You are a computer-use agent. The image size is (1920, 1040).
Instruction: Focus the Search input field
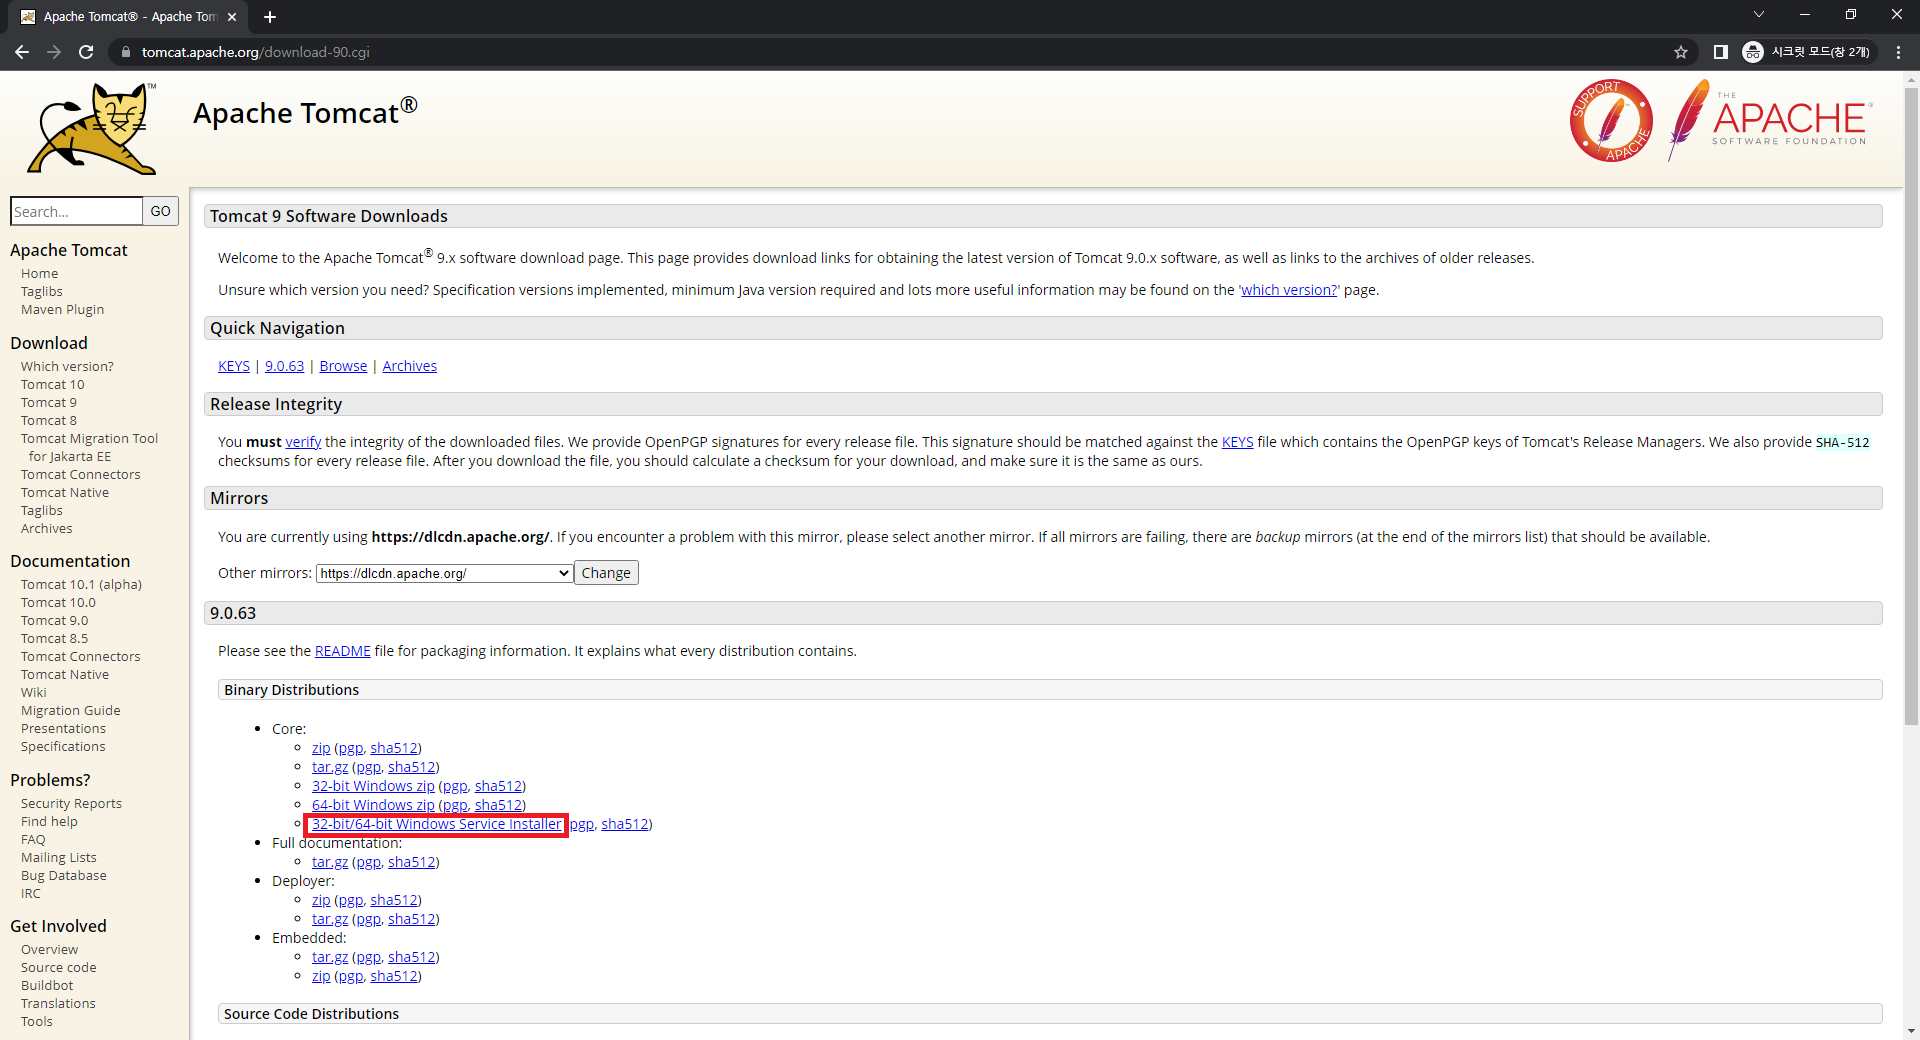point(76,211)
